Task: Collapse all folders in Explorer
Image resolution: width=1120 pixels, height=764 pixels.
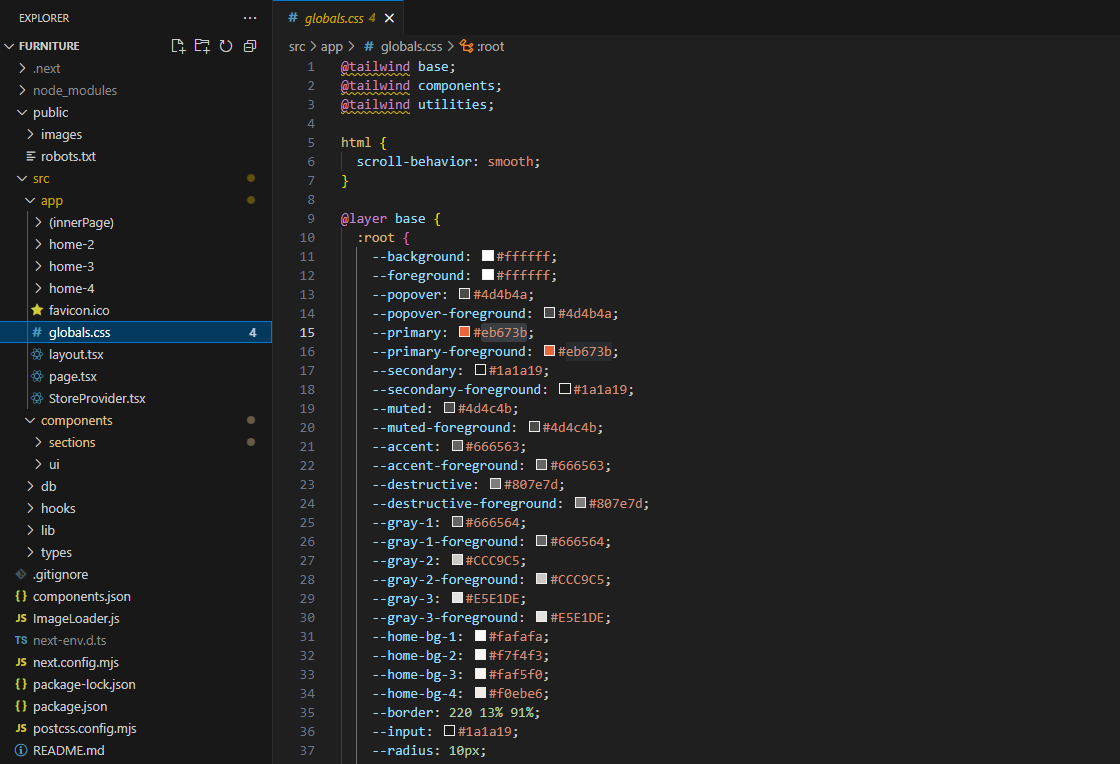Action: pyautogui.click(x=250, y=46)
